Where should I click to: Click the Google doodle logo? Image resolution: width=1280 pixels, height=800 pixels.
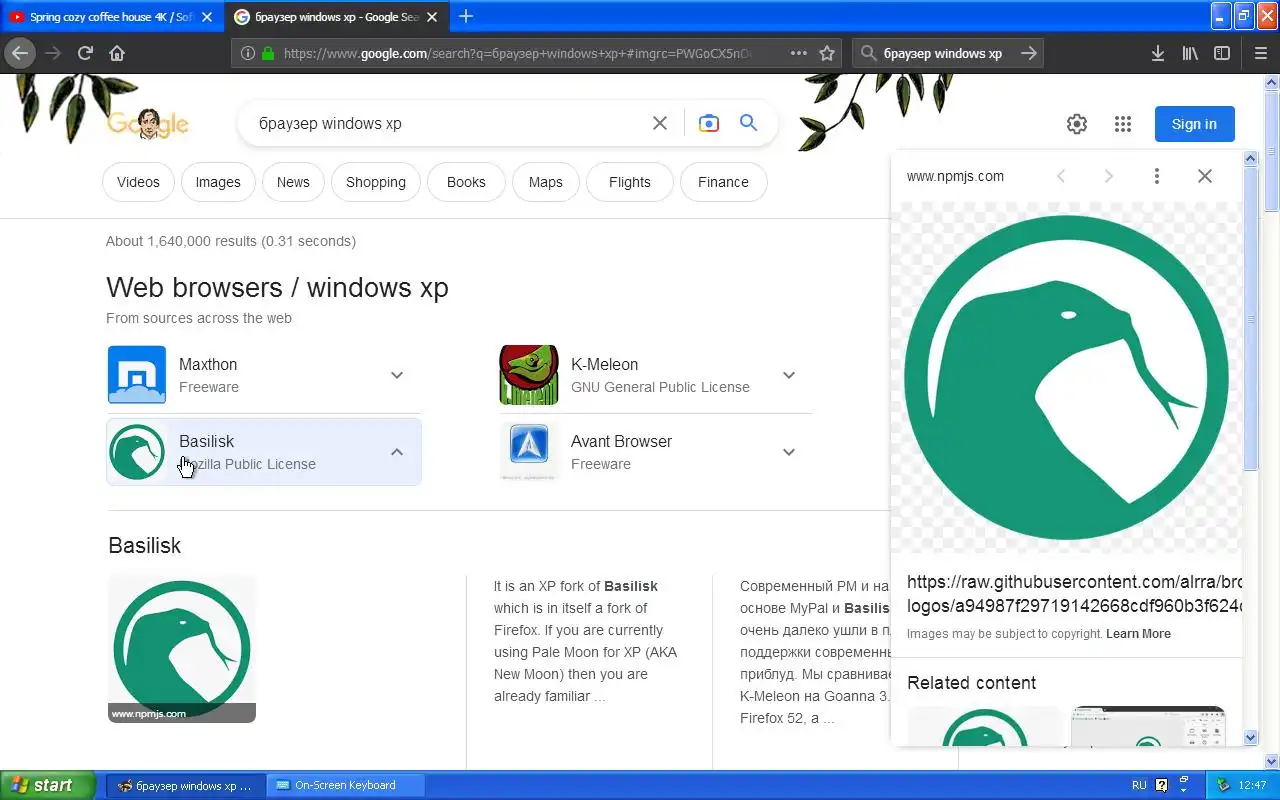point(148,124)
